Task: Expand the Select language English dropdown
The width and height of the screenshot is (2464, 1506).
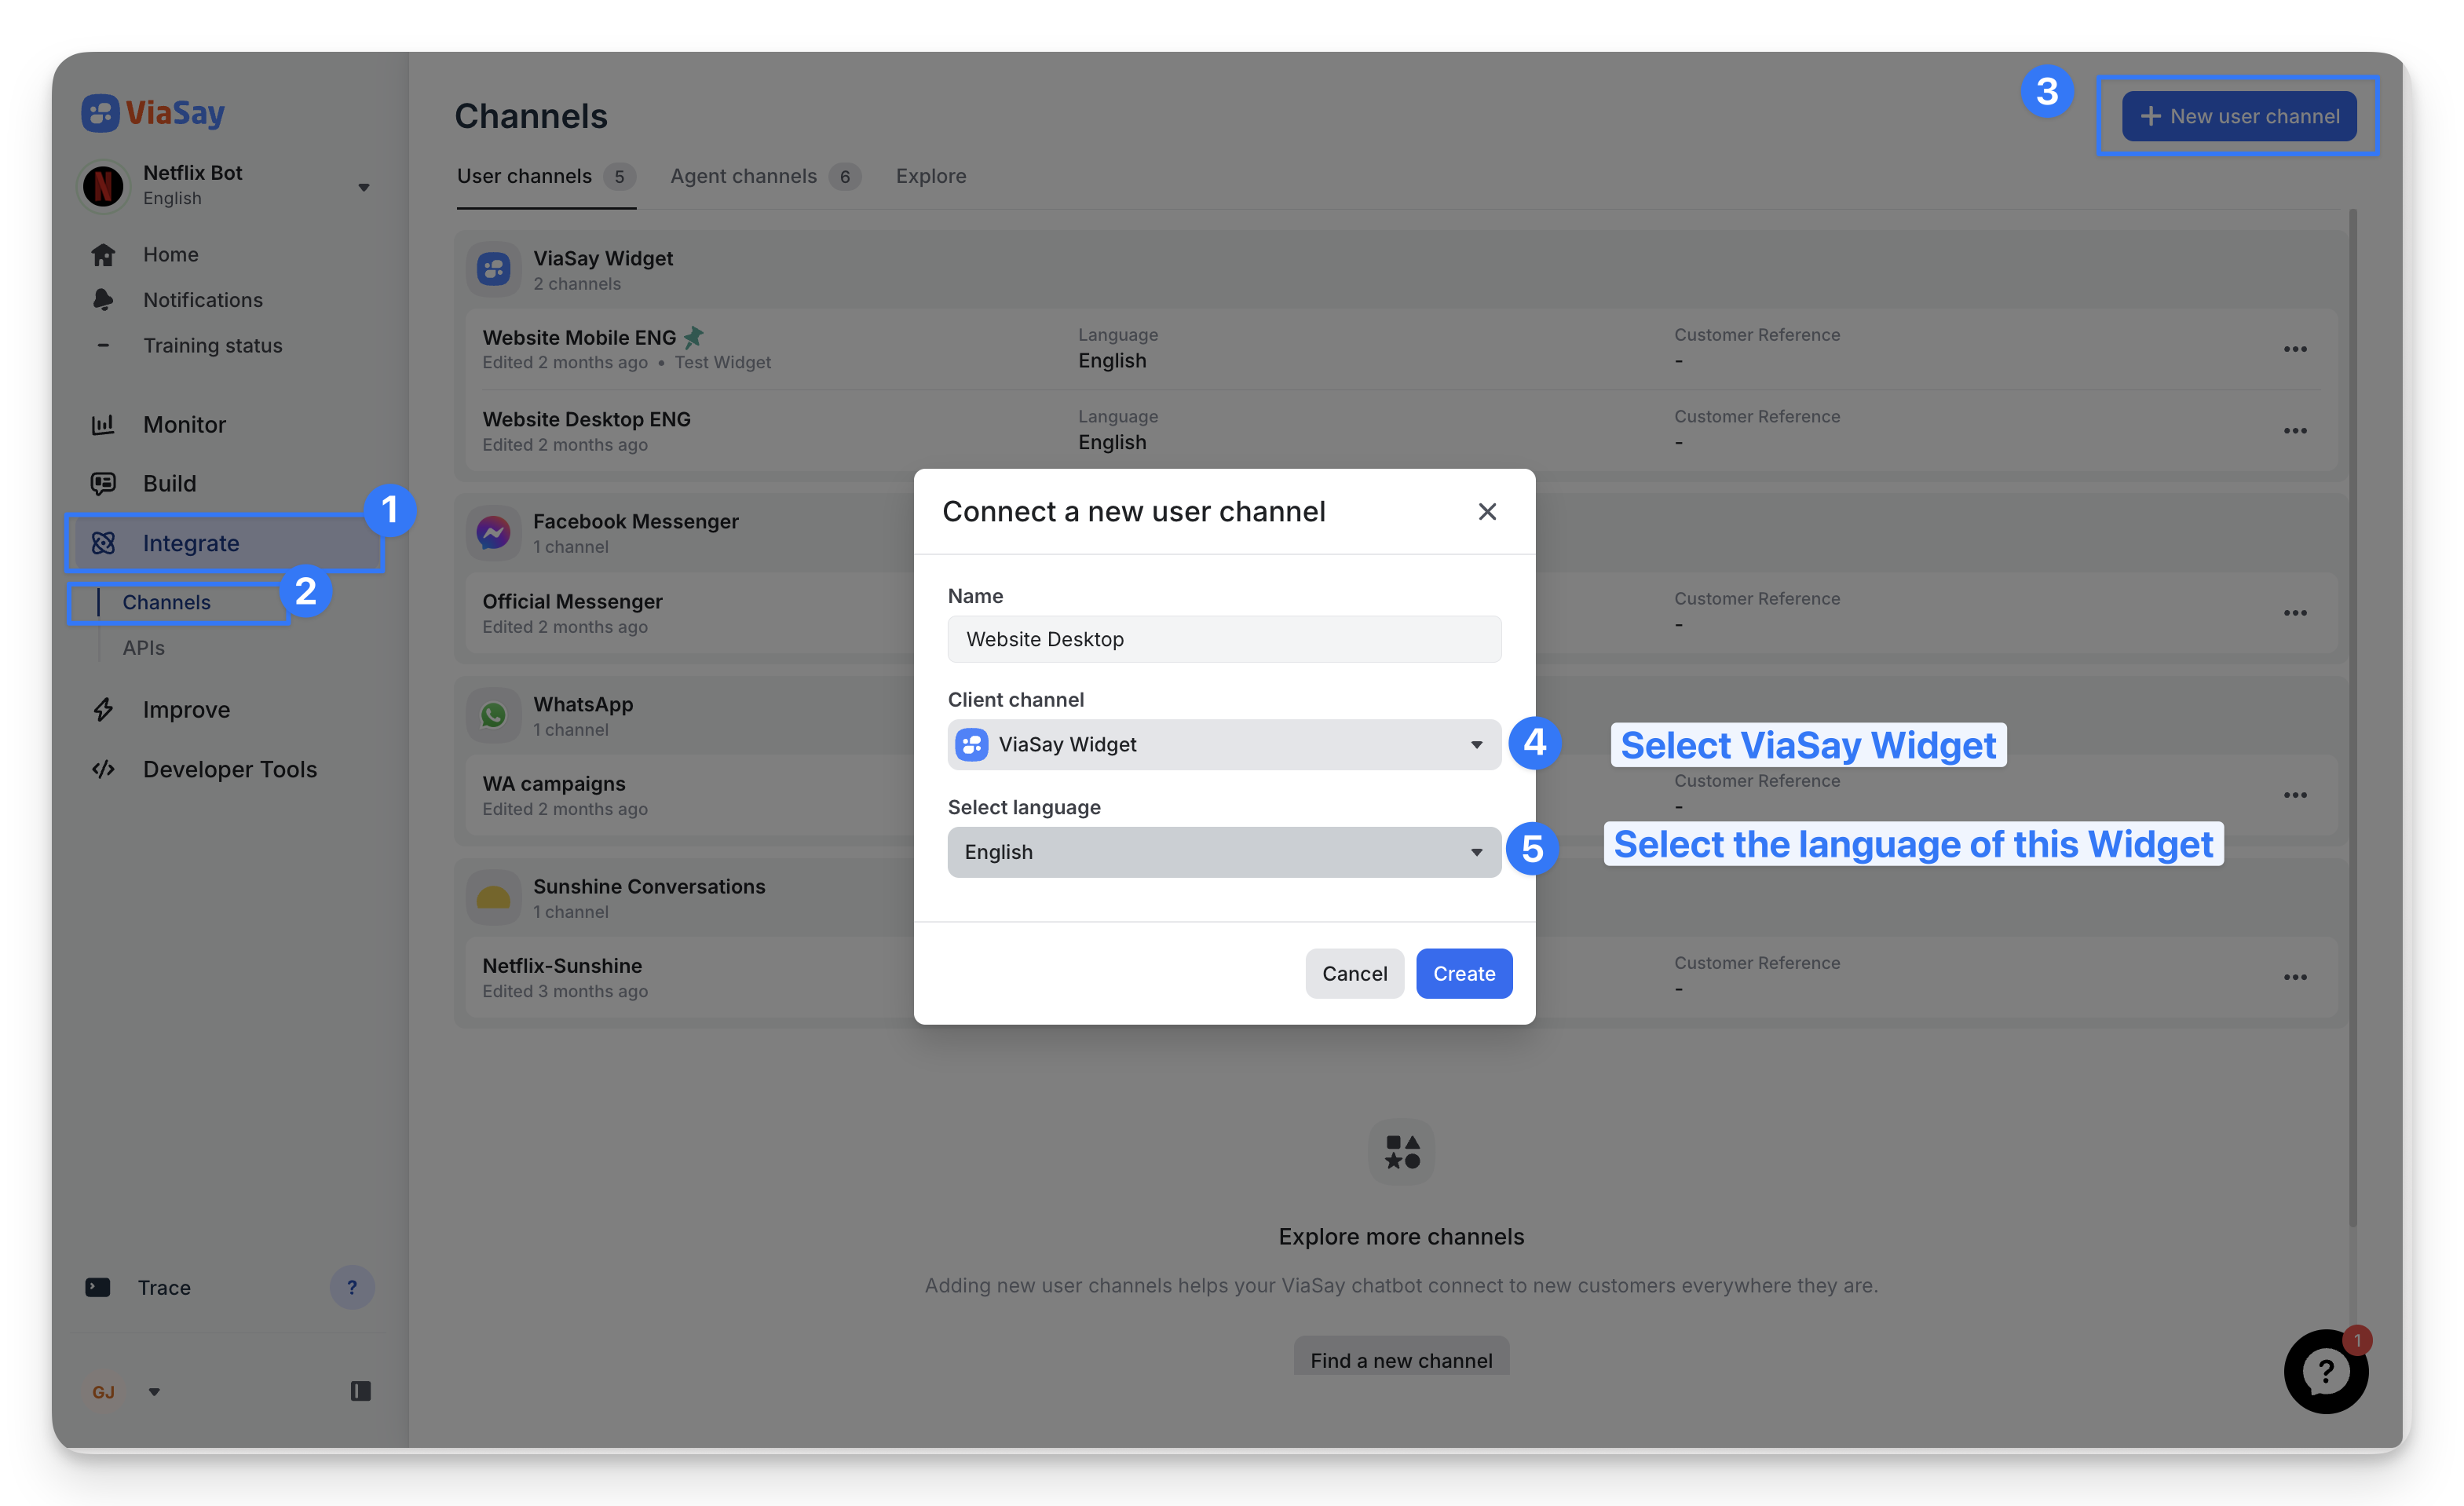Action: click(x=1224, y=852)
